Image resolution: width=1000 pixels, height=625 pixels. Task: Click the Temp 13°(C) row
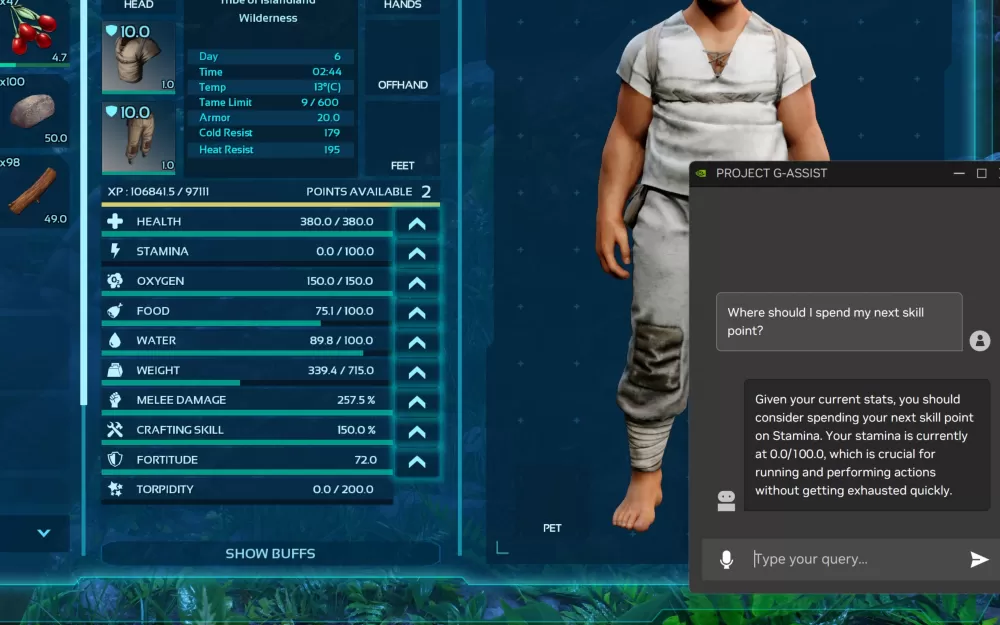270,87
